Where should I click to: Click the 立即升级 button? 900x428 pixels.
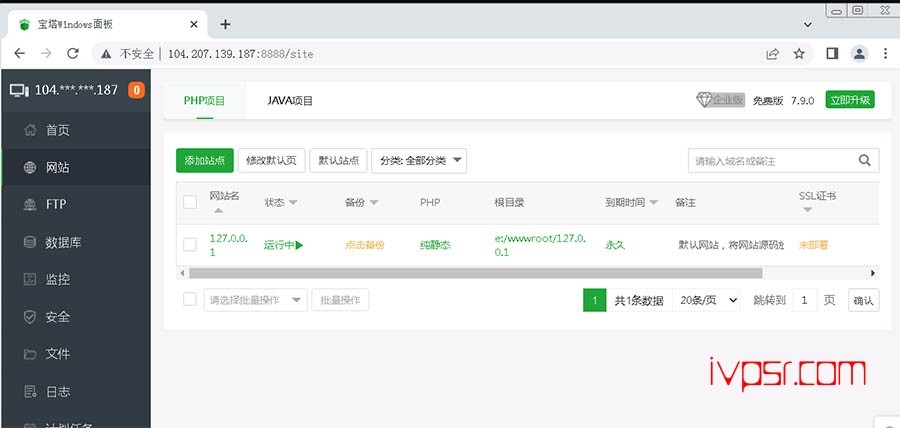pyautogui.click(x=850, y=99)
